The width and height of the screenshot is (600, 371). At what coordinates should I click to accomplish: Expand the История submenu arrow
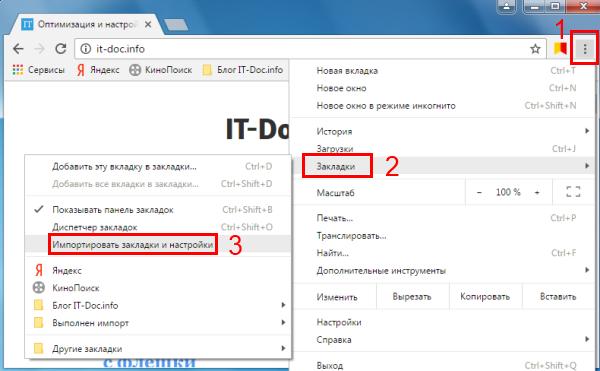pyautogui.click(x=587, y=131)
